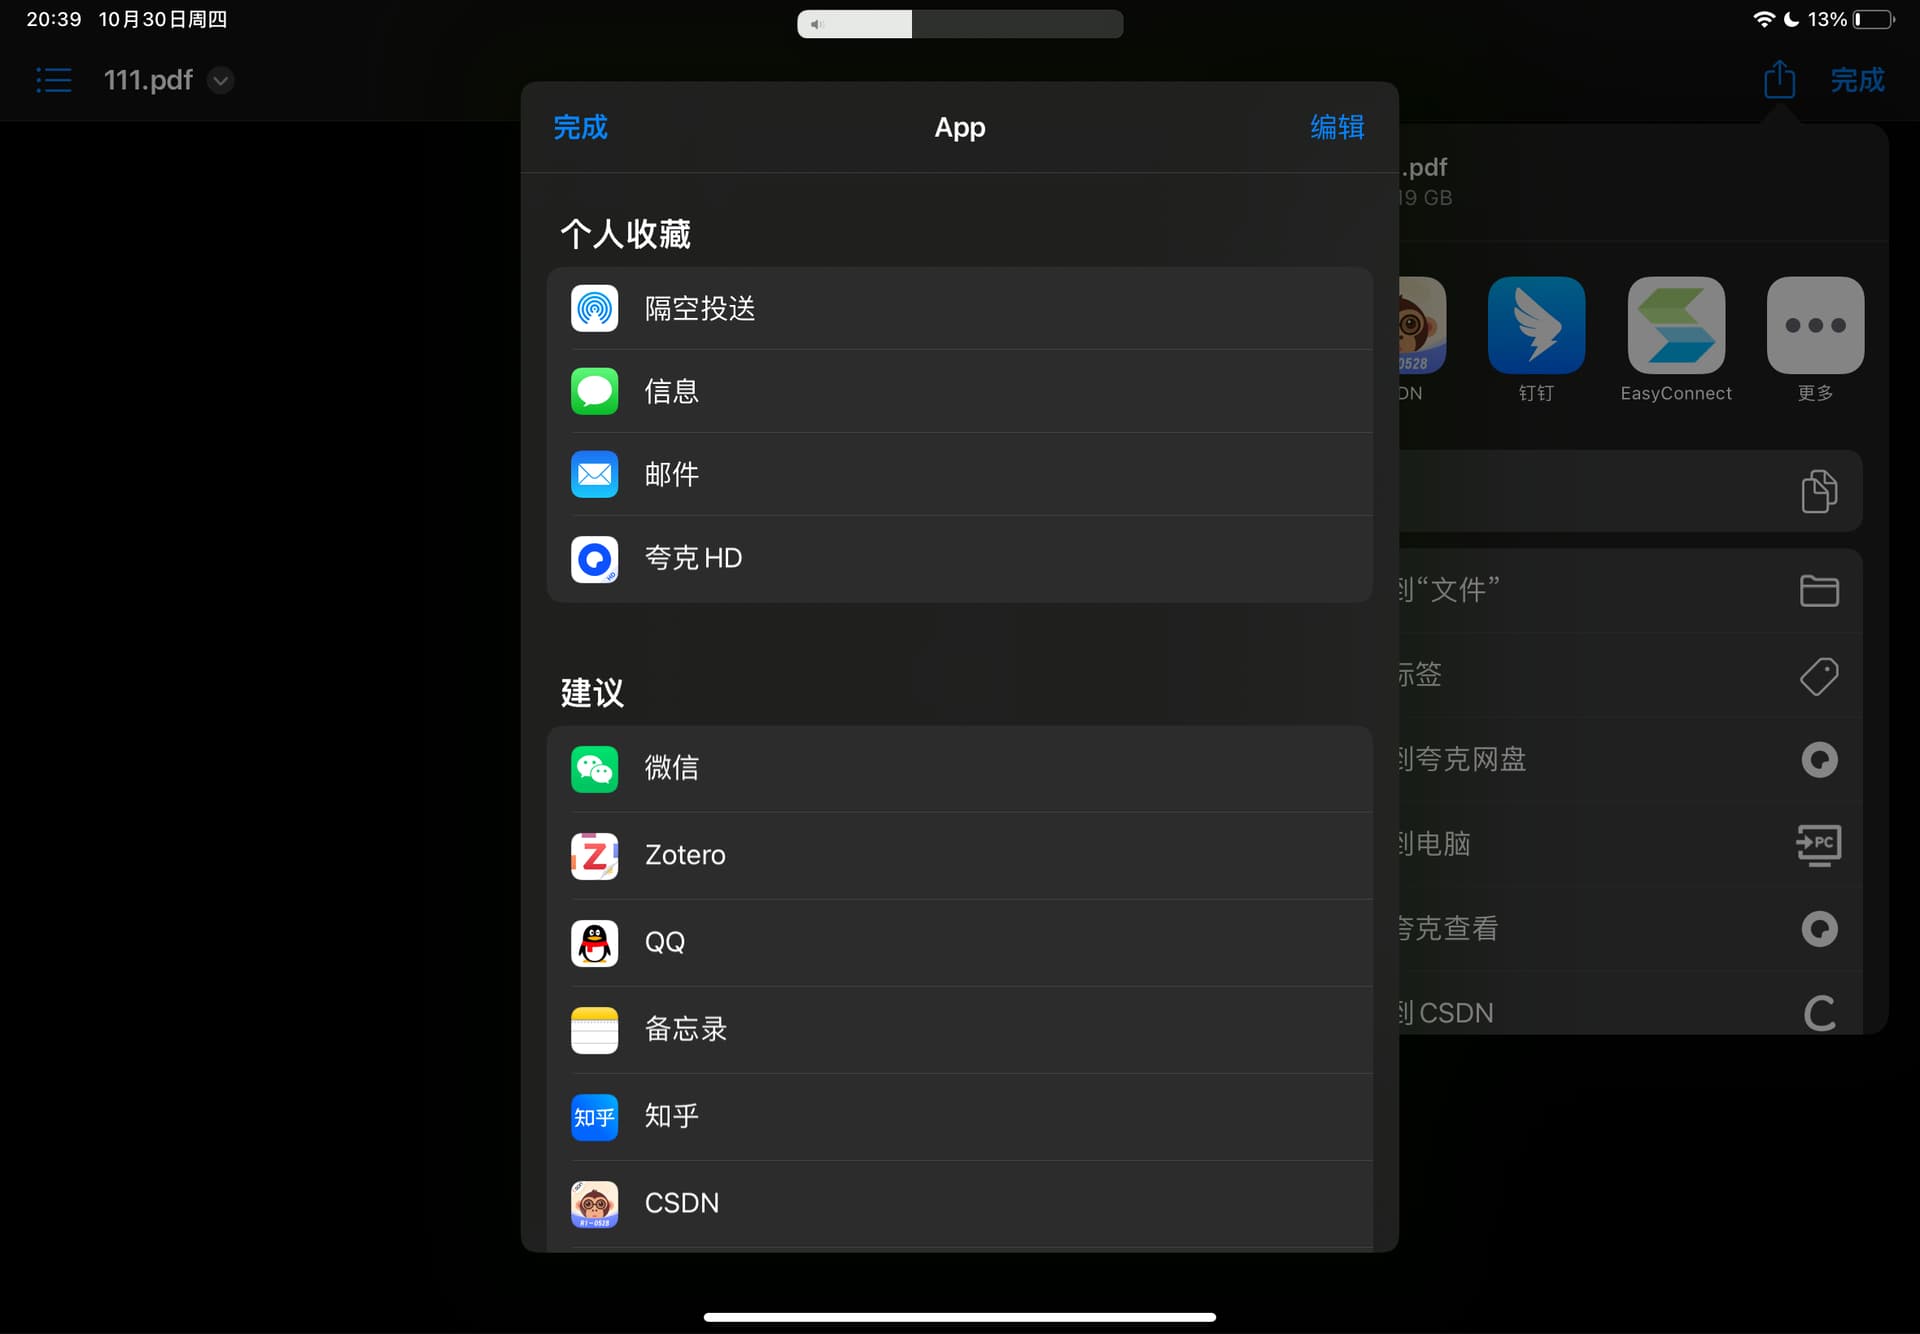The height and width of the screenshot is (1334, 1920).
Task: Choose the EasyConnect share icon
Action: pyautogui.click(x=1676, y=326)
